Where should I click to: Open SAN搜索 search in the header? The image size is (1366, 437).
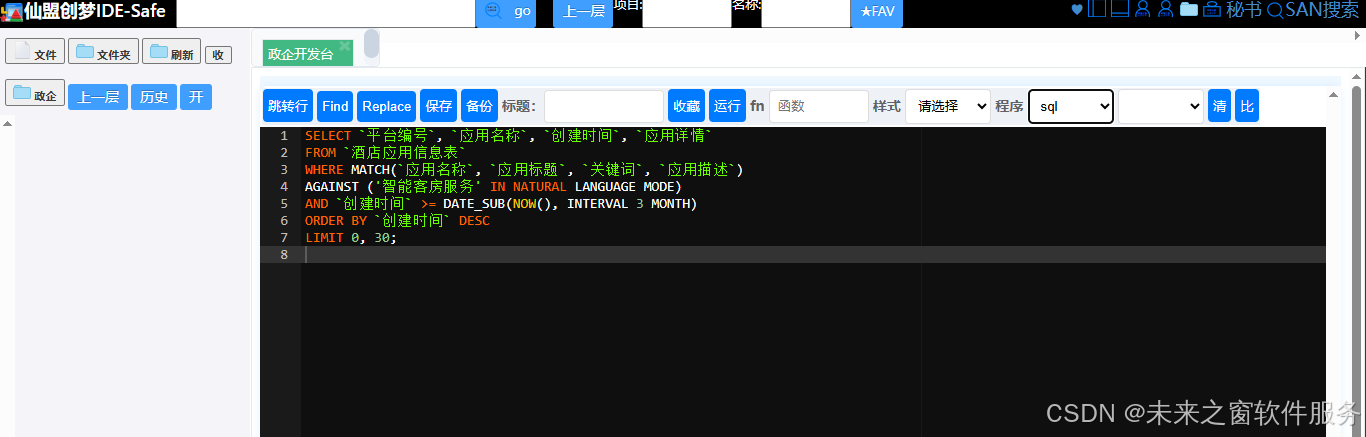click(1313, 10)
